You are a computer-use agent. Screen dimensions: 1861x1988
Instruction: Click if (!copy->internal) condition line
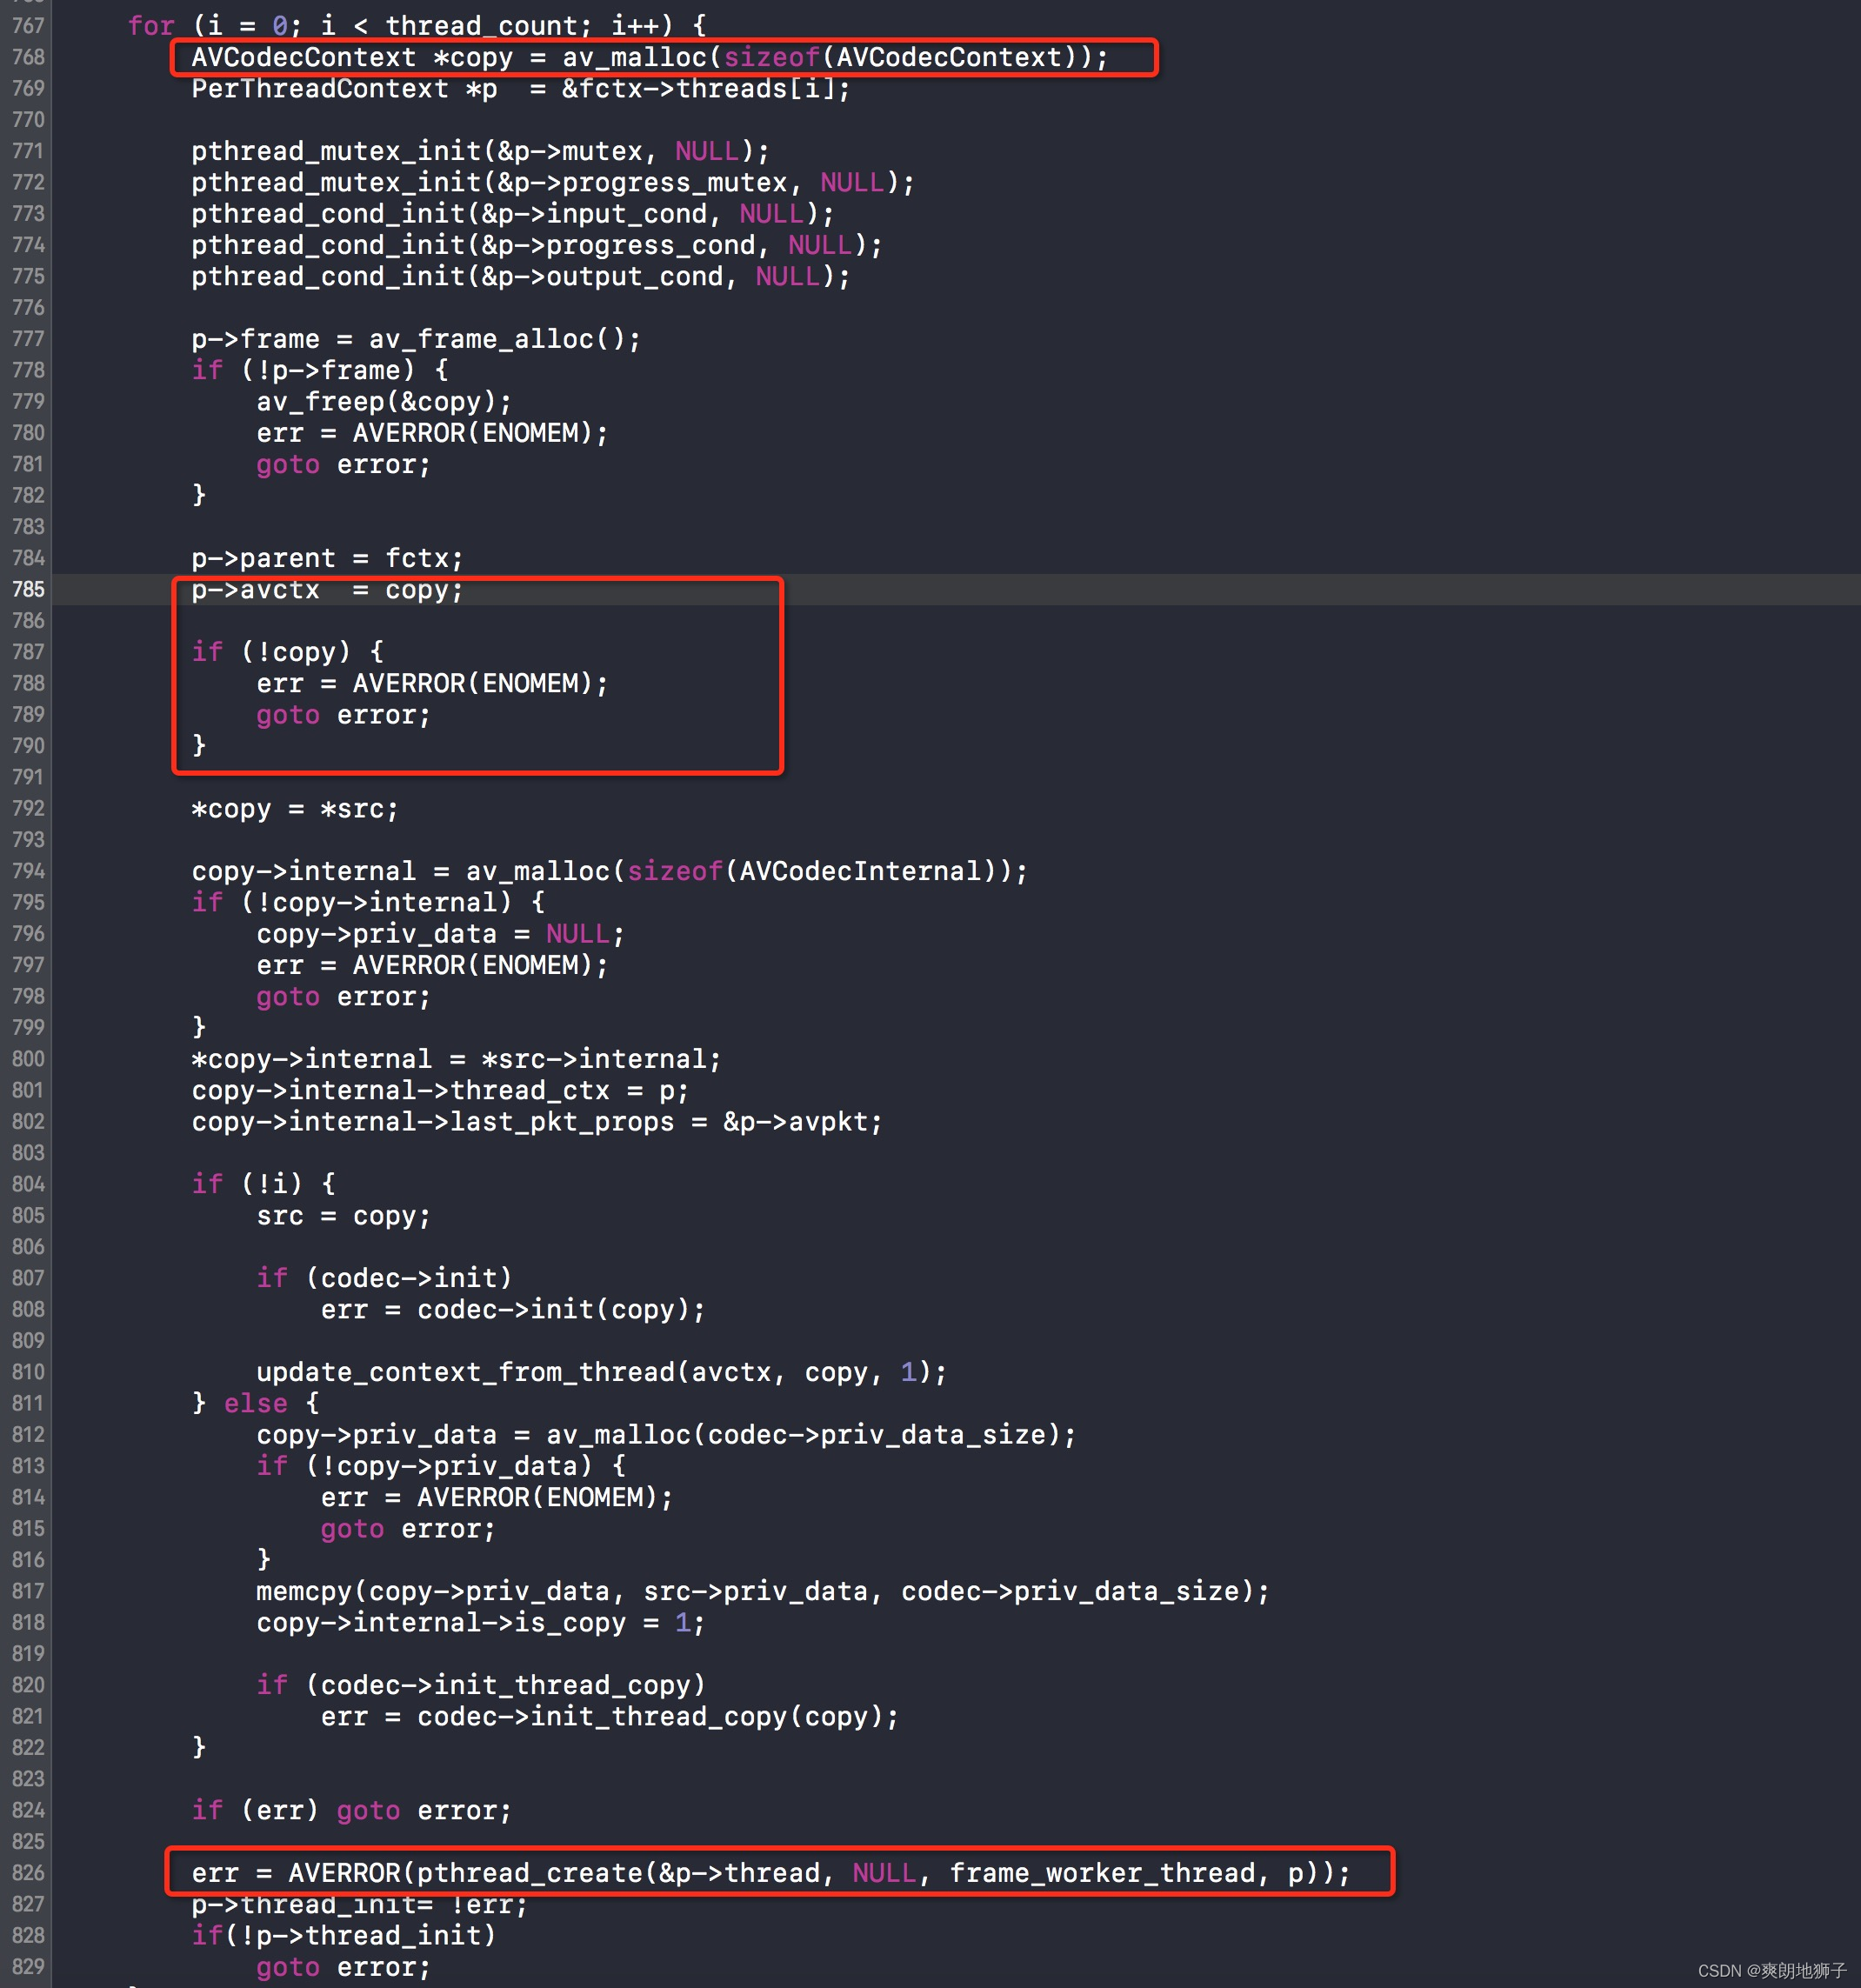(368, 902)
